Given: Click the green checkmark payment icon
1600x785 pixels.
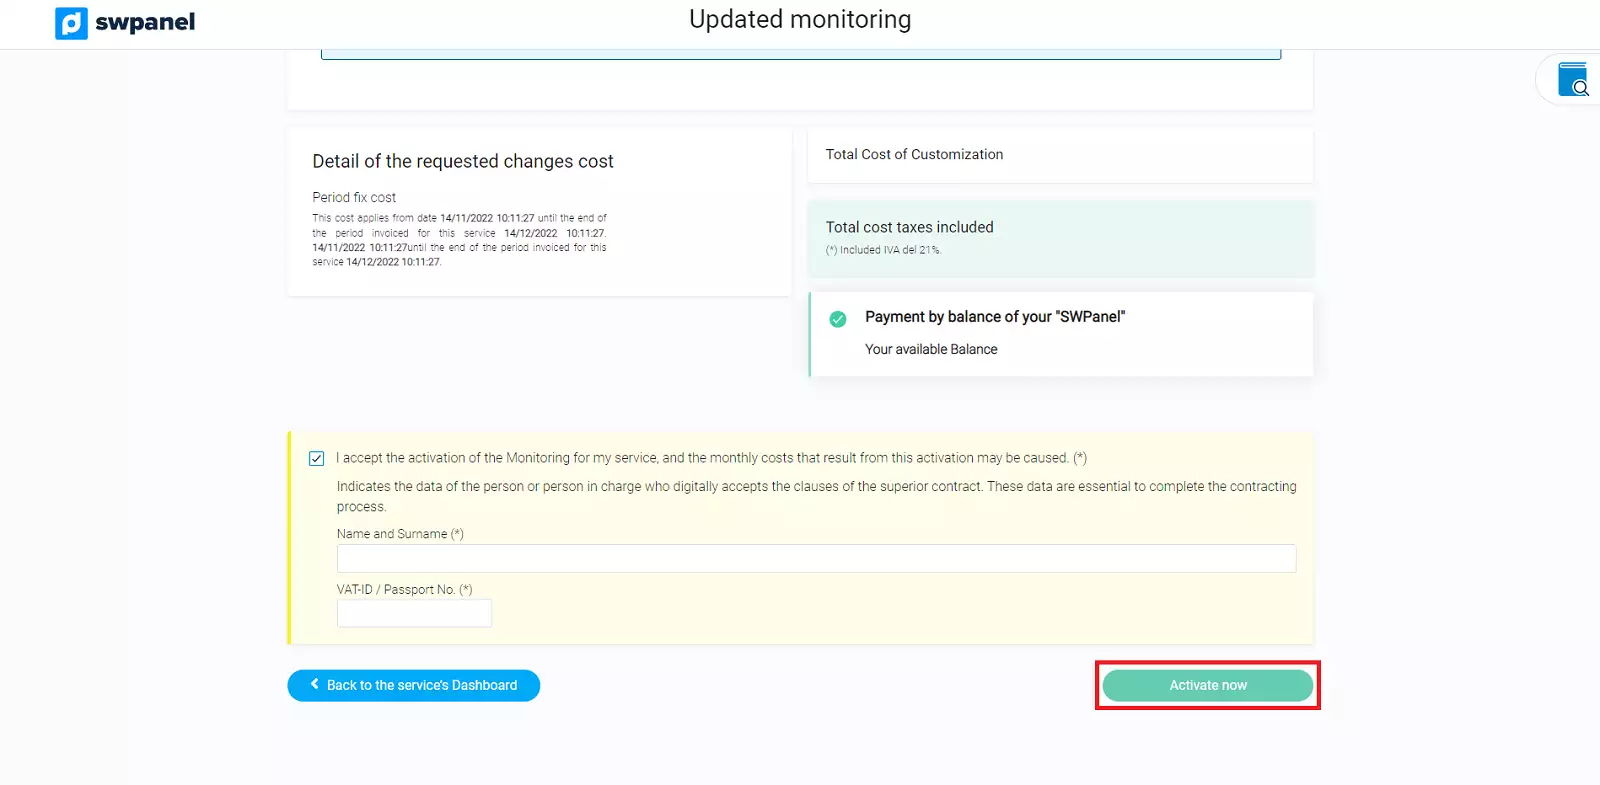Looking at the screenshot, I should (x=838, y=319).
